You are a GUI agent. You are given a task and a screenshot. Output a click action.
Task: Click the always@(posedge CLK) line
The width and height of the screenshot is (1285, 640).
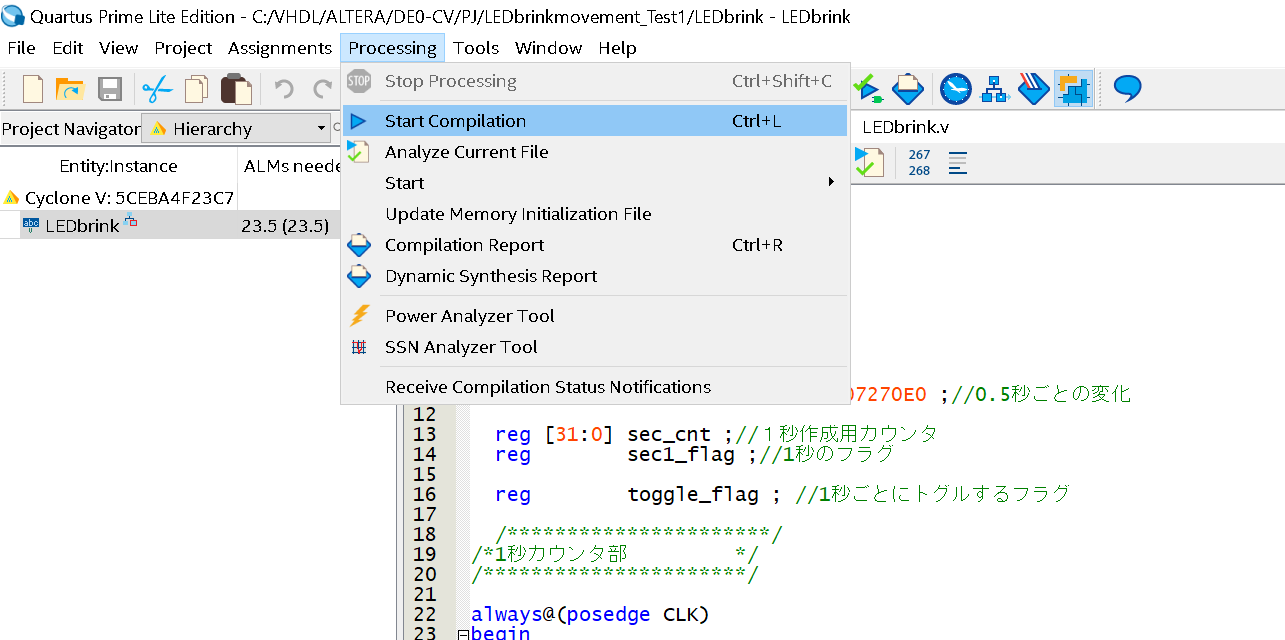tap(590, 614)
